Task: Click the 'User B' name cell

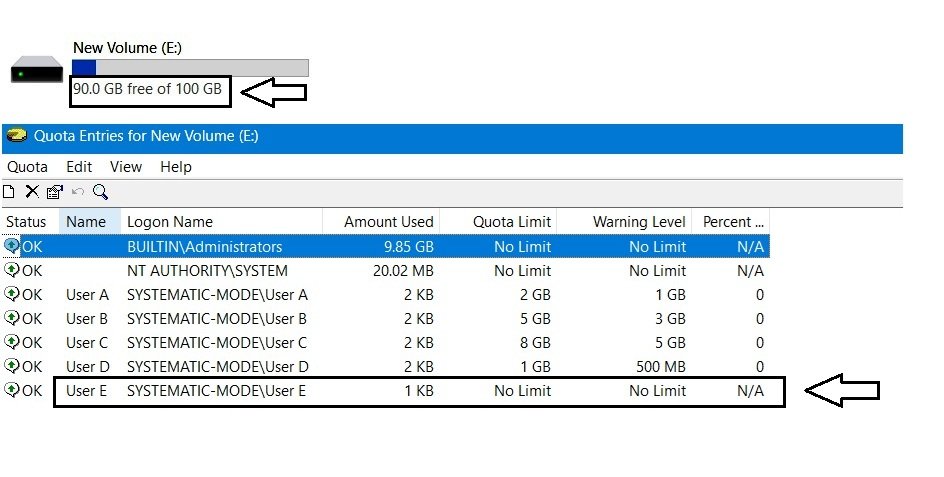Action: 87,319
